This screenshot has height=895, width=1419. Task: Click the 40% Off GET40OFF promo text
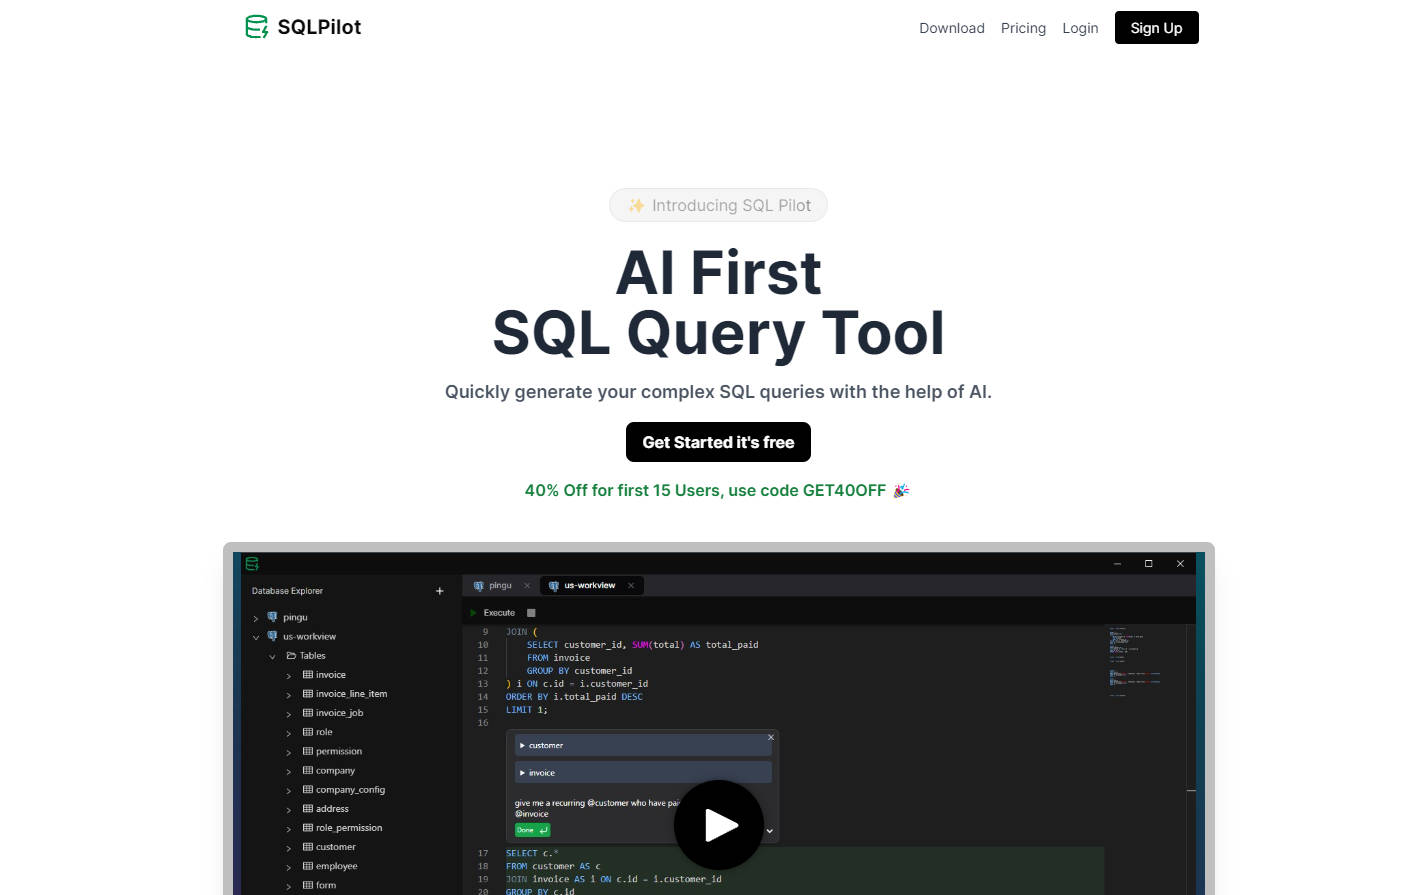[x=717, y=490]
